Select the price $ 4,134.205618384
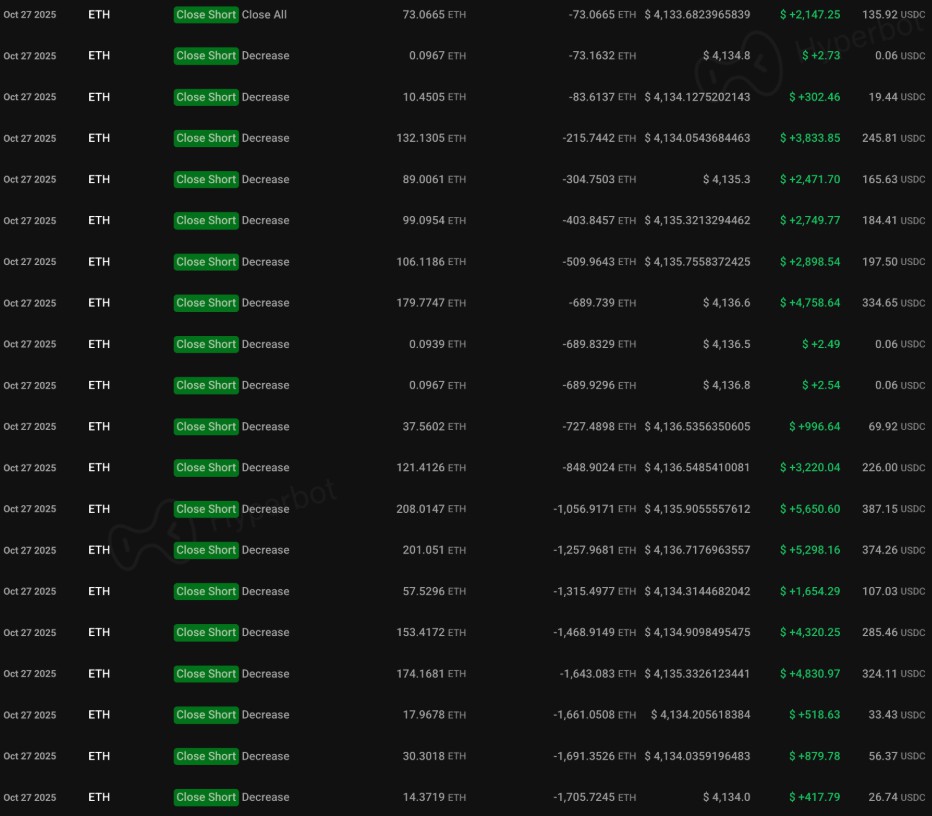Viewport: 932px width, 816px height. (700, 715)
